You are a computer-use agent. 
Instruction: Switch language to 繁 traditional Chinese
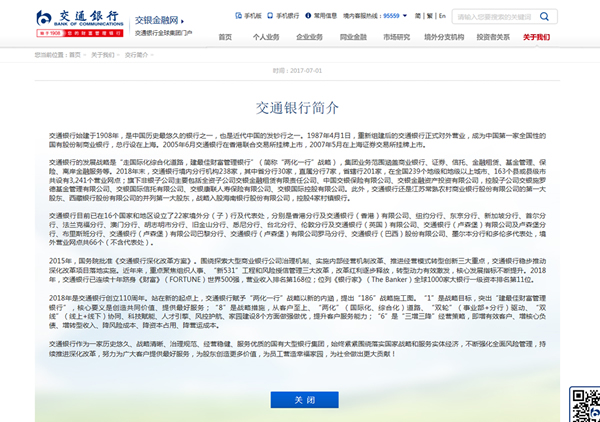430,16
